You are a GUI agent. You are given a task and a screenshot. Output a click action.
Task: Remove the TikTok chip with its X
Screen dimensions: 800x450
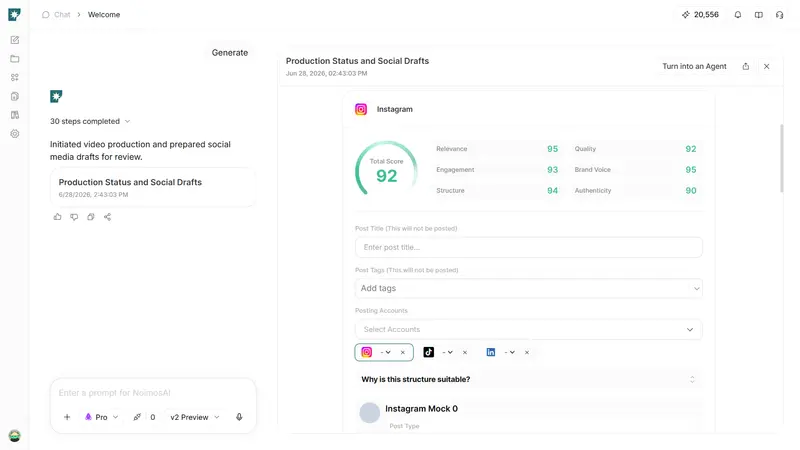[465, 352]
